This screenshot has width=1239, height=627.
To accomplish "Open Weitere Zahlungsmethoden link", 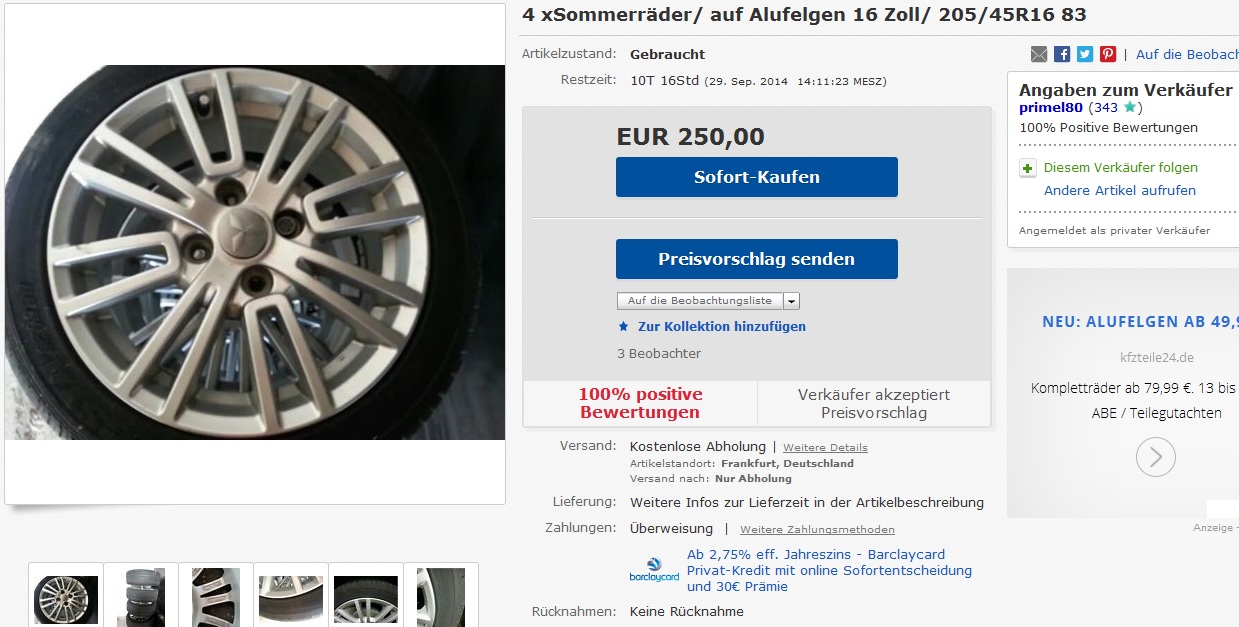I will [817, 529].
